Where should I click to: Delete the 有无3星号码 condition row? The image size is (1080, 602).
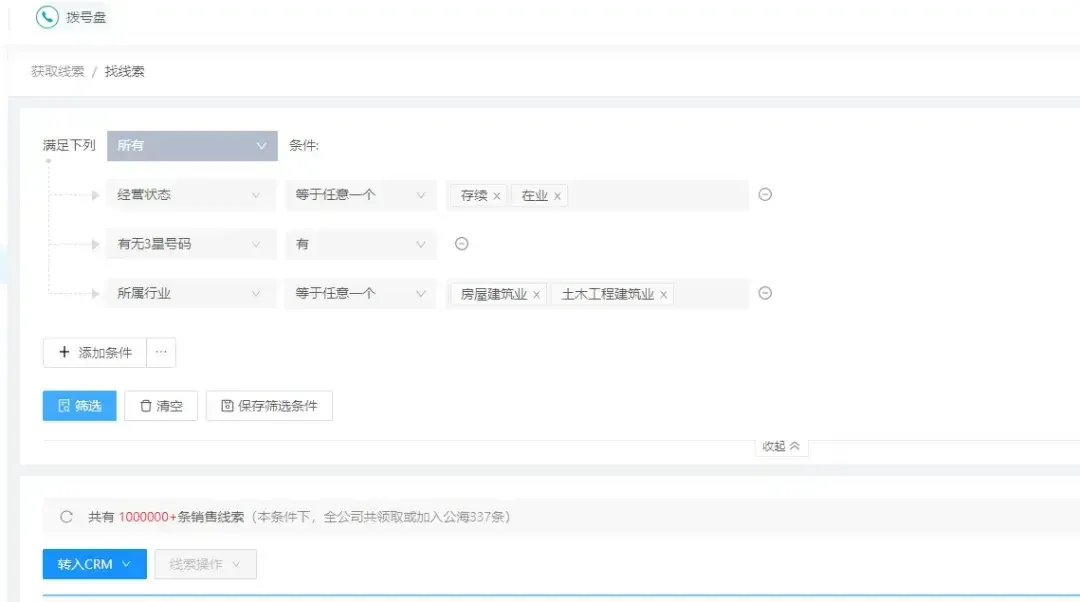tap(461, 244)
